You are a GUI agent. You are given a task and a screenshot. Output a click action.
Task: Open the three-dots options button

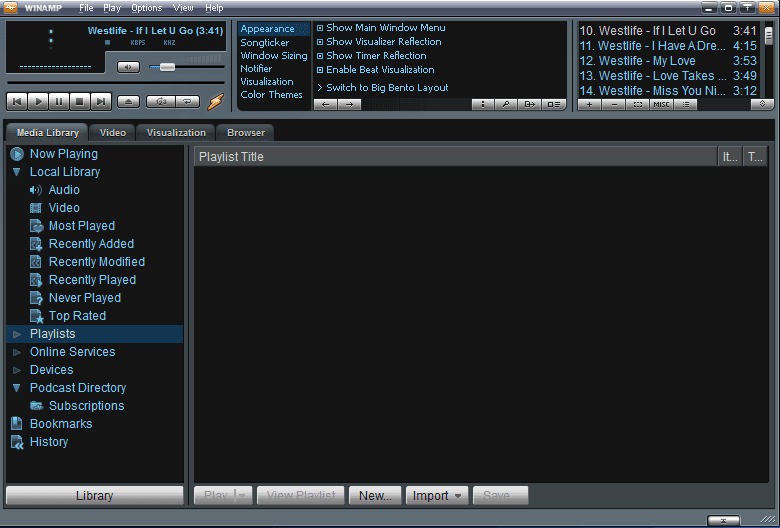(x=483, y=105)
